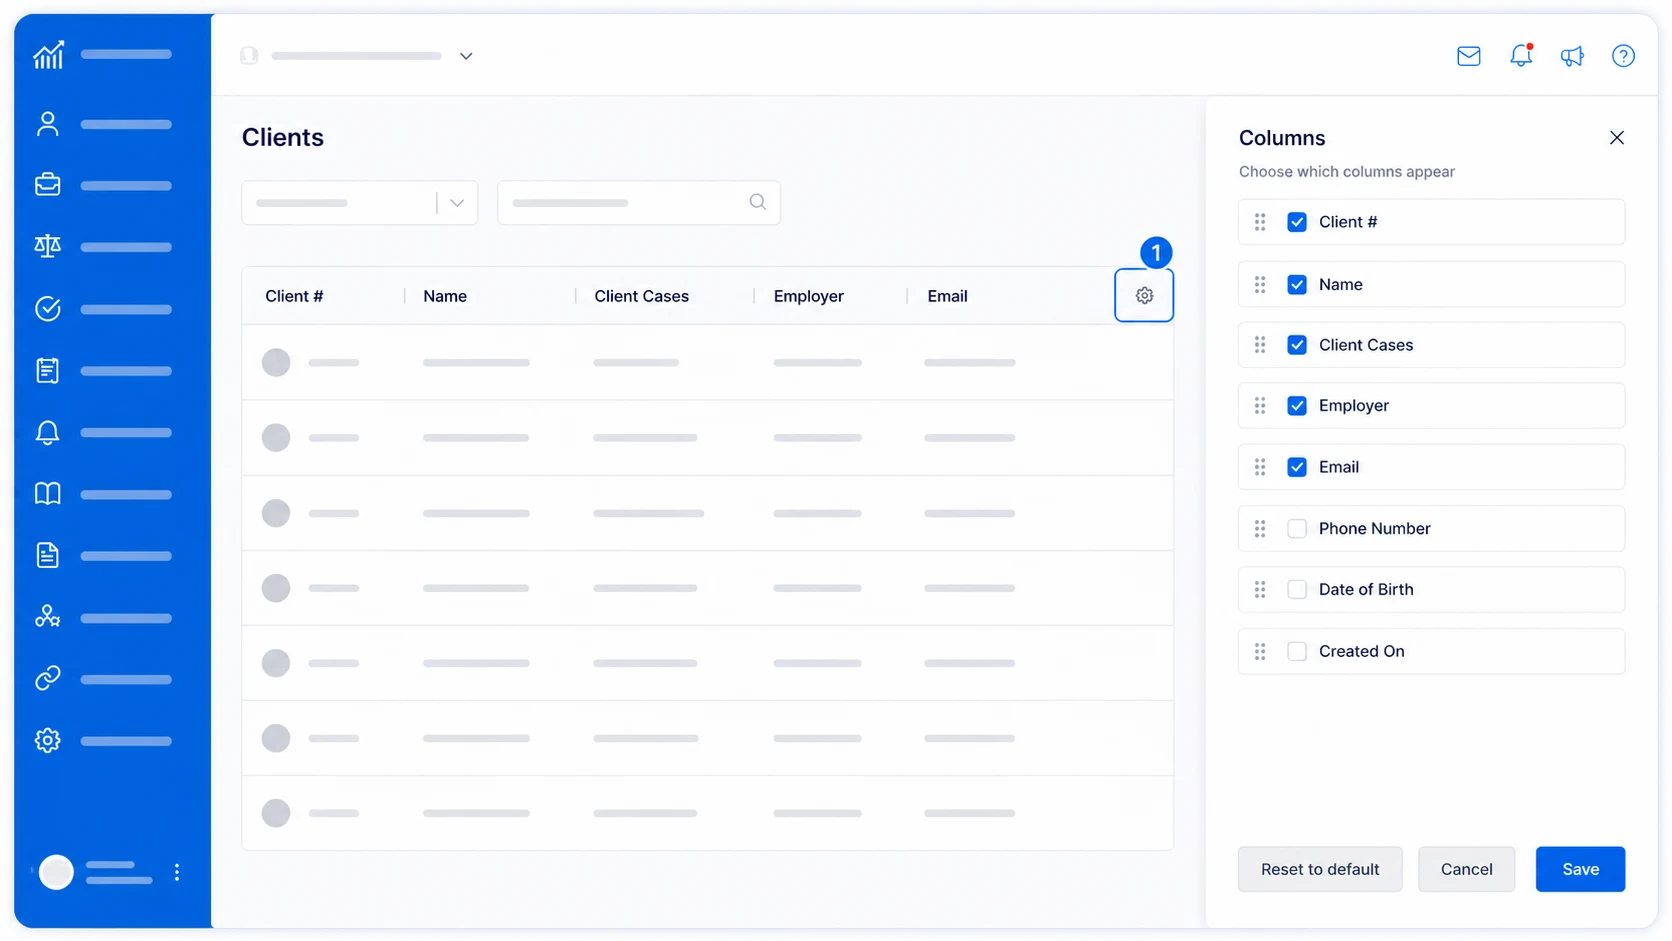Grab the drag handle for Client #
This screenshot has height=941, width=1672.
click(1260, 222)
